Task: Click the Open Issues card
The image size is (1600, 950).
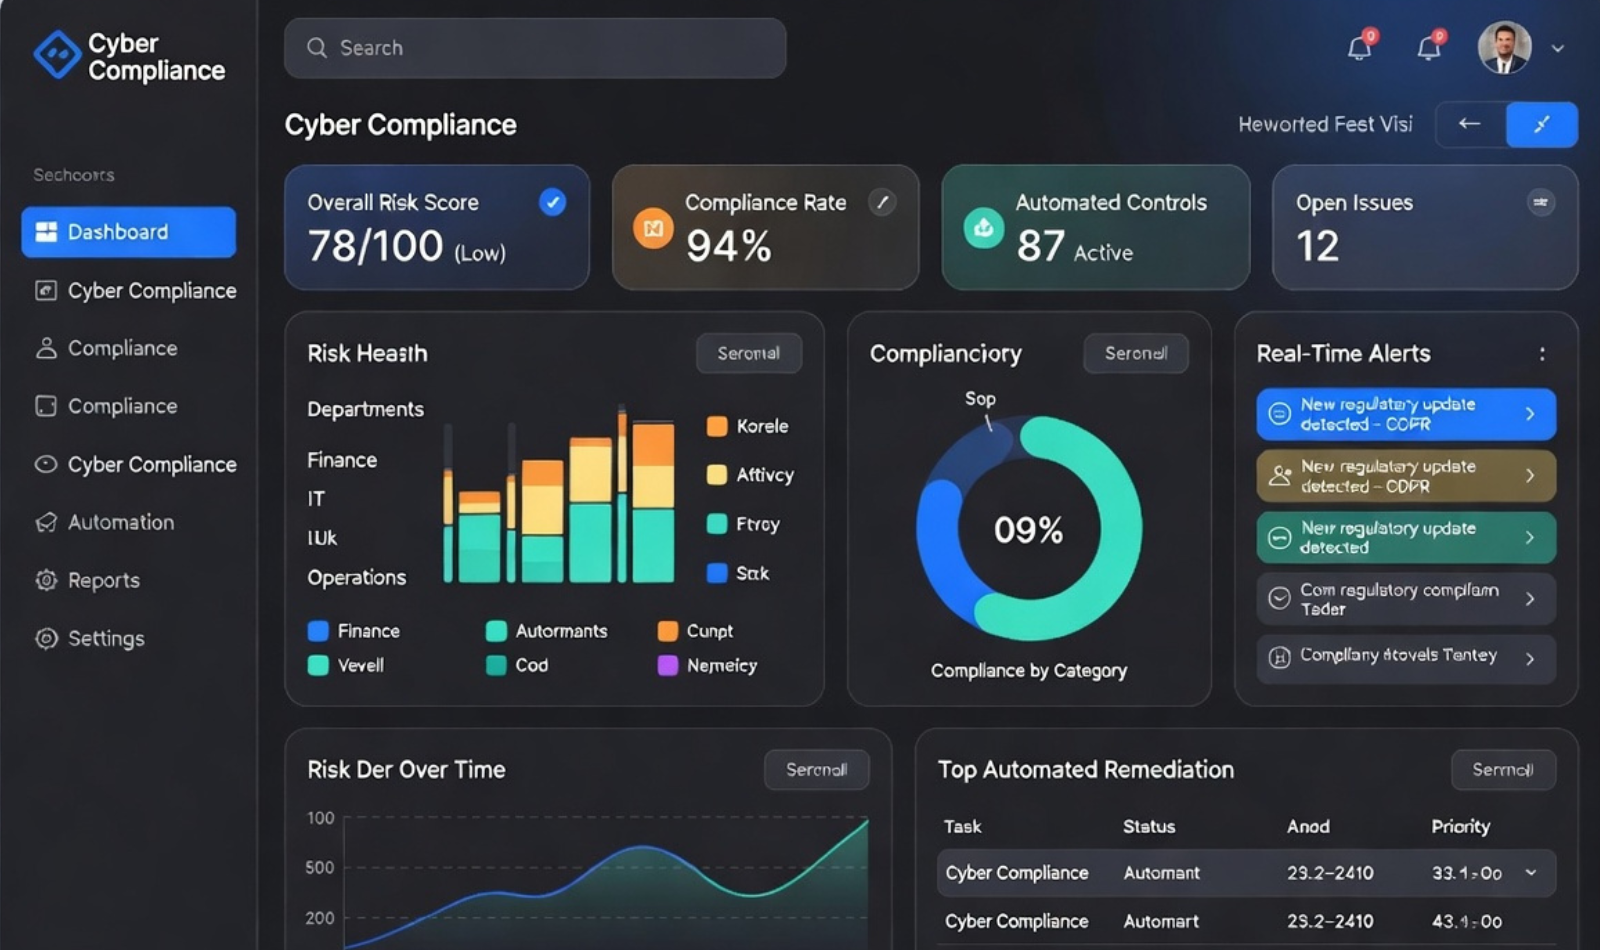Action: click(1425, 228)
